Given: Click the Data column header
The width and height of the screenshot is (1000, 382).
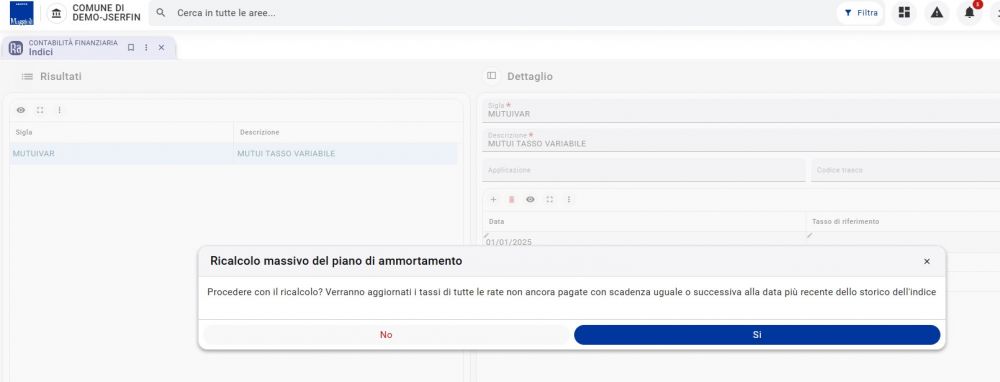Looking at the screenshot, I should pos(644,221).
